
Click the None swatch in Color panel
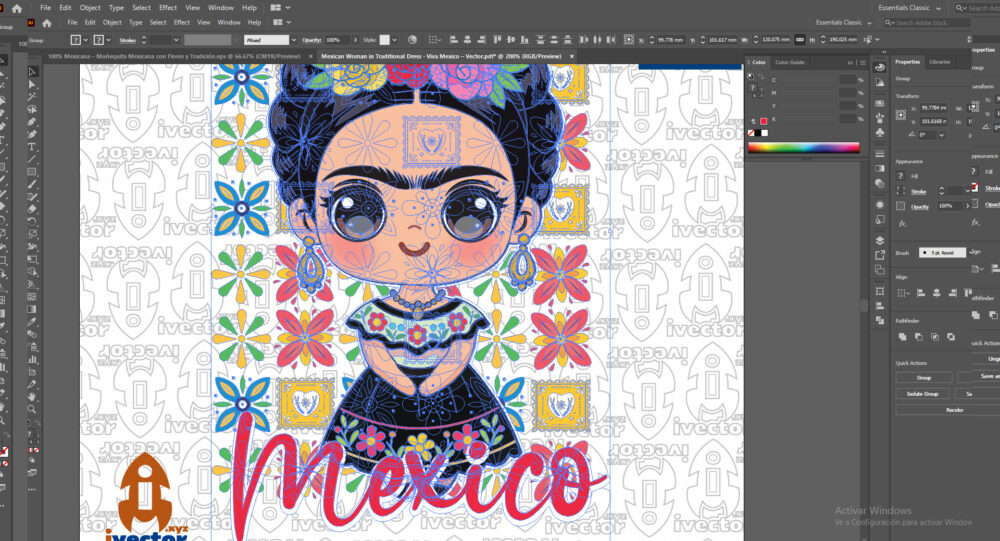(751, 133)
